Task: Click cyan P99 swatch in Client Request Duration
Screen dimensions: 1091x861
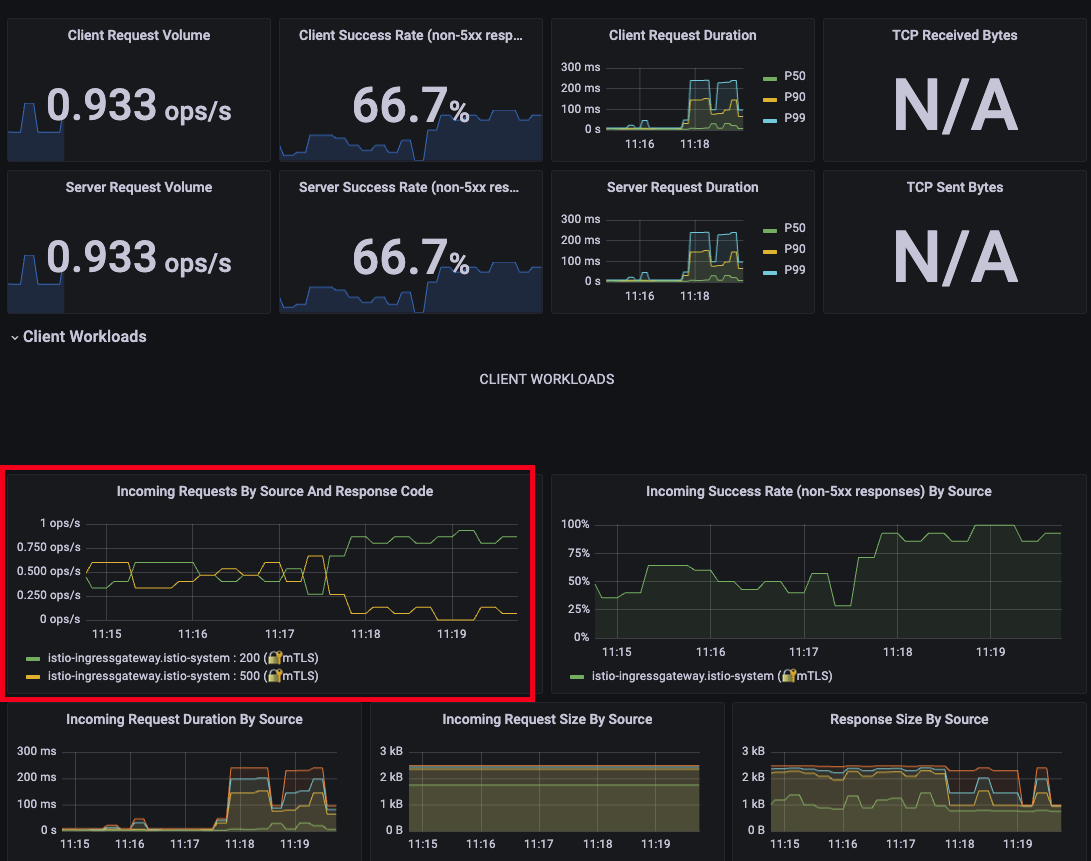Action: click(x=770, y=120)
